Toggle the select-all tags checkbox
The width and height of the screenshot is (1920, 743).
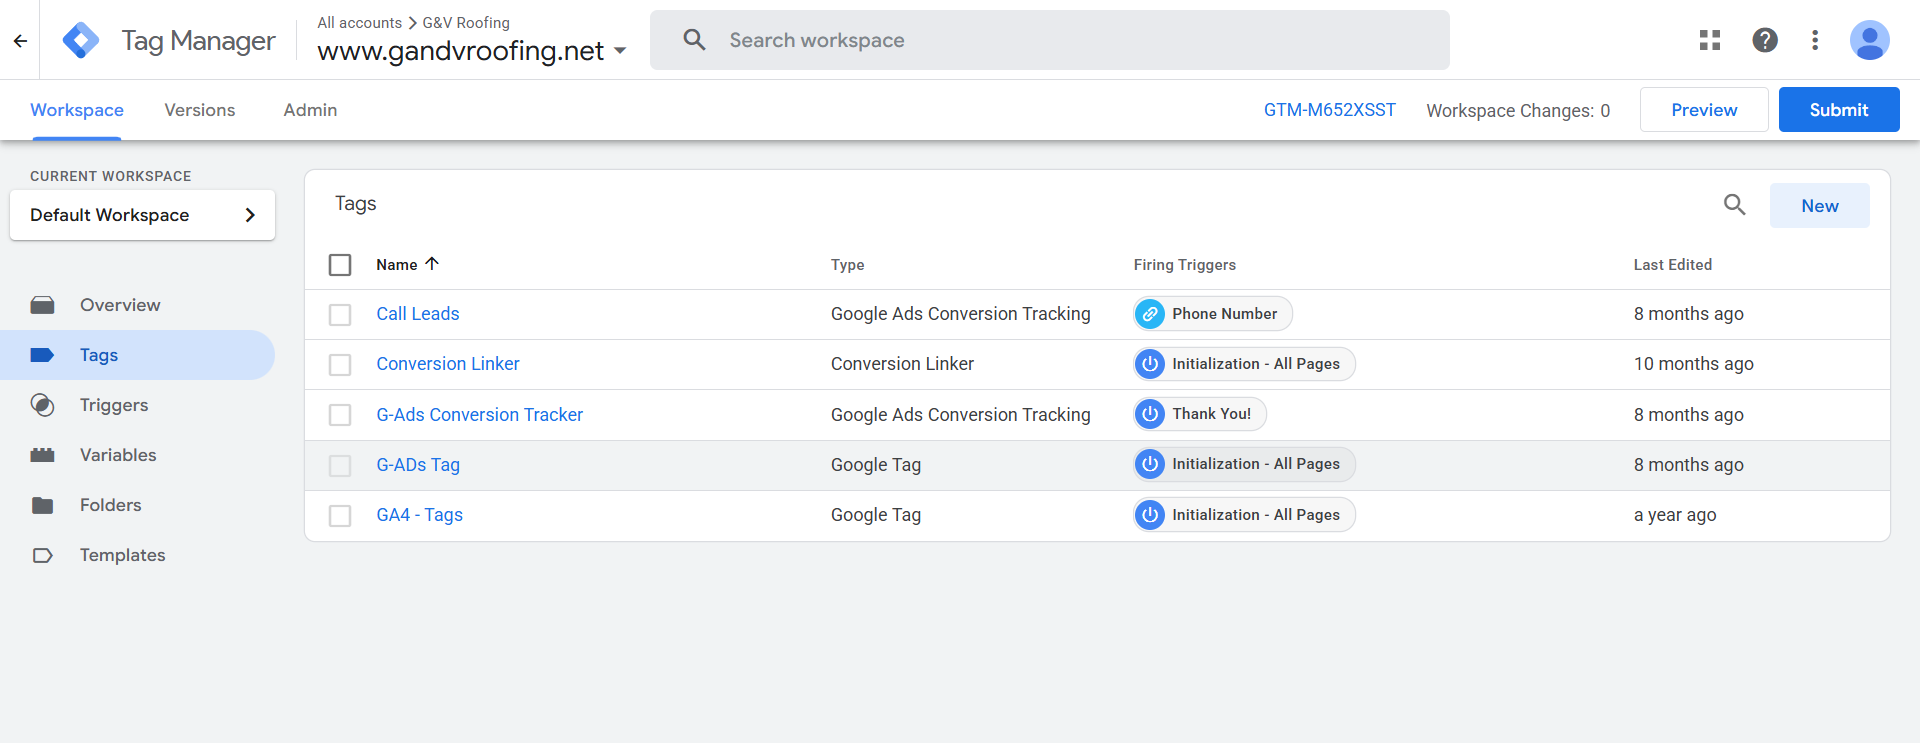coord(340,265)
